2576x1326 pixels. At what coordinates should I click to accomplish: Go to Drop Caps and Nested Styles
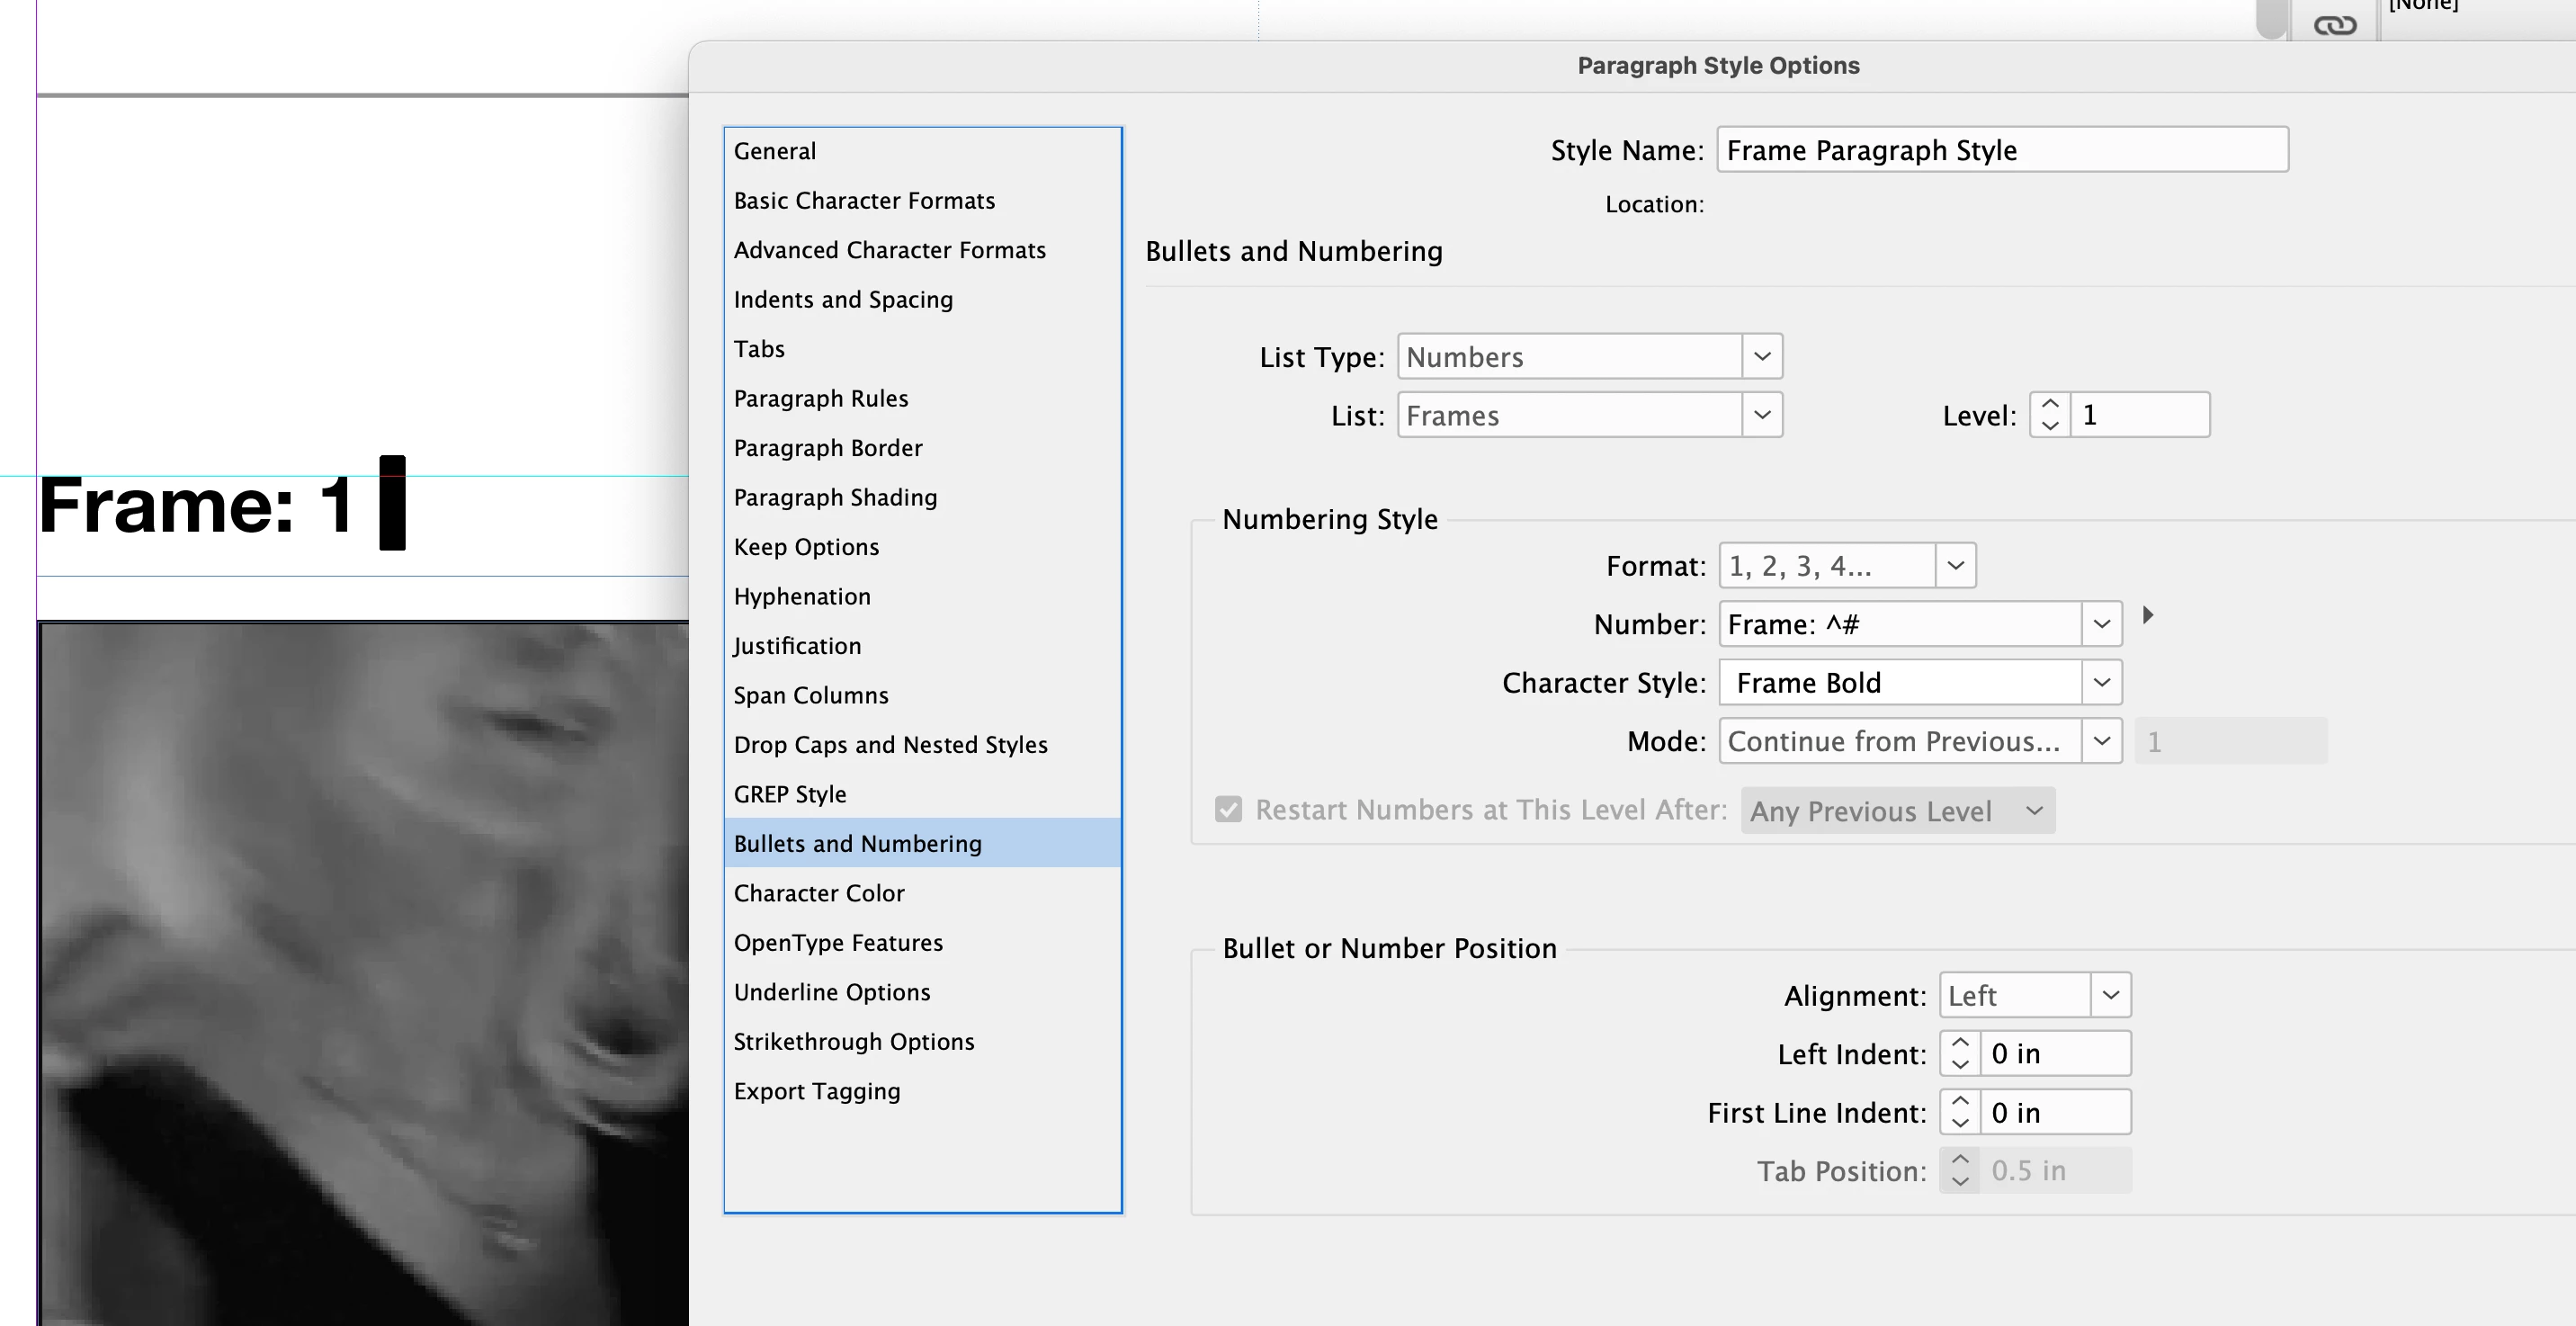coord(890,745)
